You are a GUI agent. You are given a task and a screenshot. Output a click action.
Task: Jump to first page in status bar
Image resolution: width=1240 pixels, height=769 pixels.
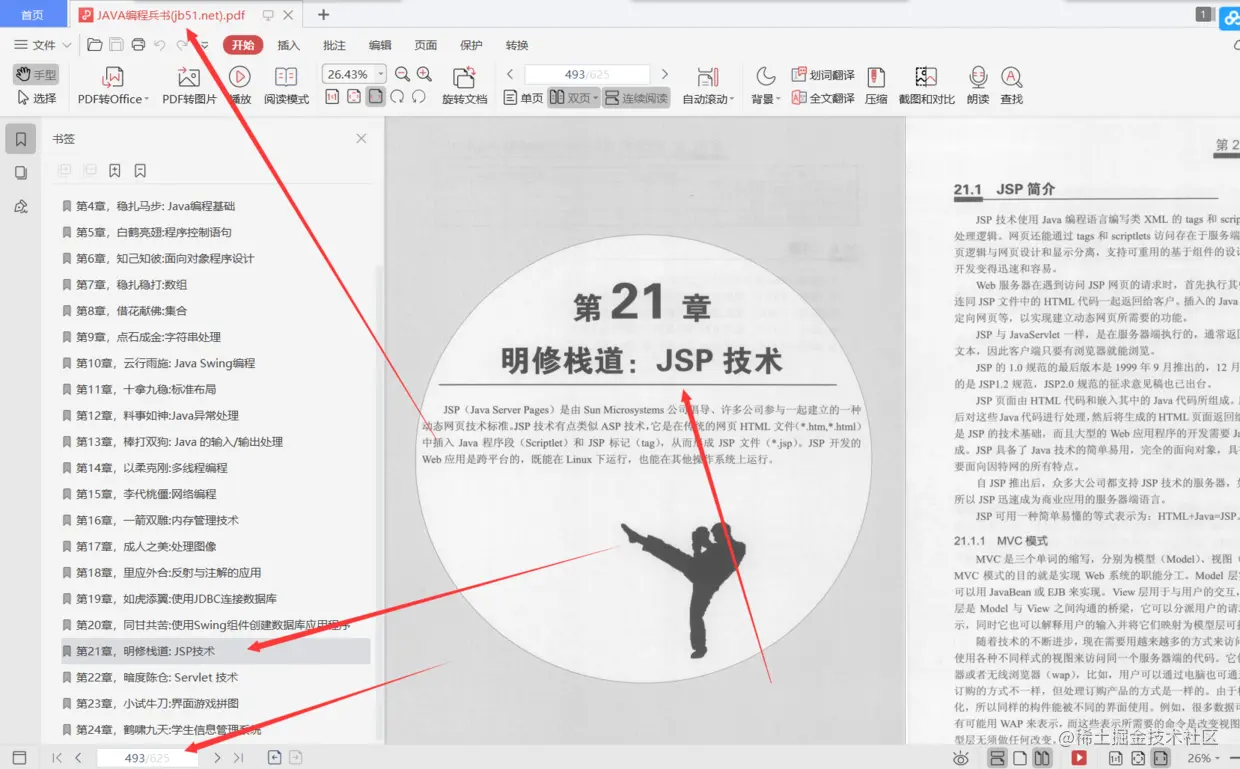click(x=57, y=758)
